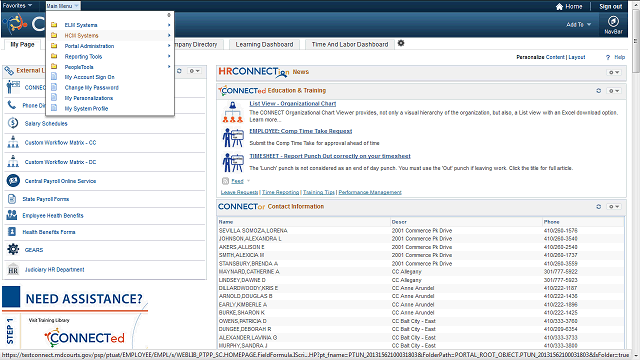
Task: Click the RSS Feed icon
Action: coord(225,181)
